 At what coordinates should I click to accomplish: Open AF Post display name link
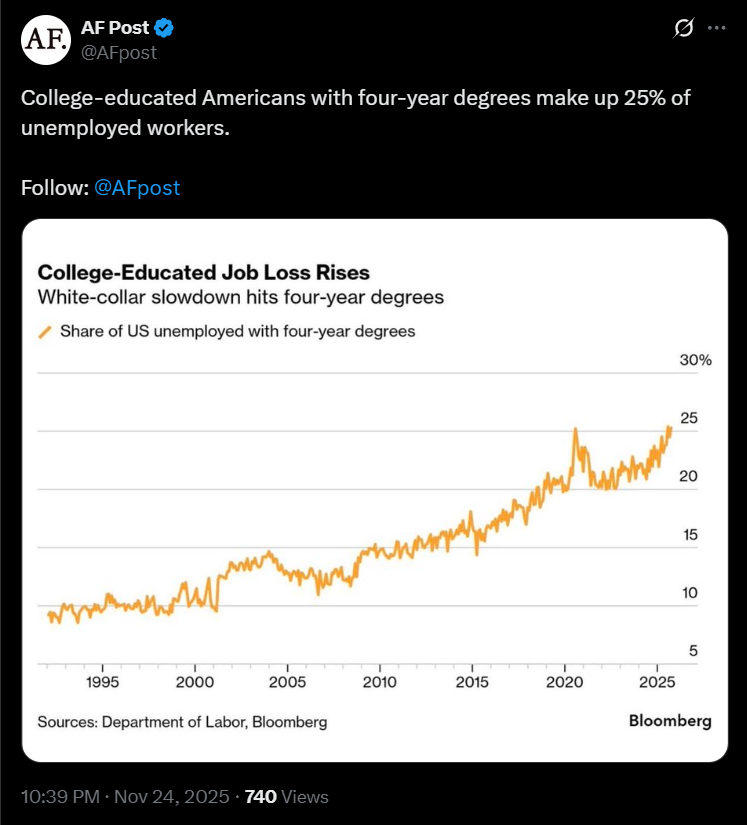point(115,28)
